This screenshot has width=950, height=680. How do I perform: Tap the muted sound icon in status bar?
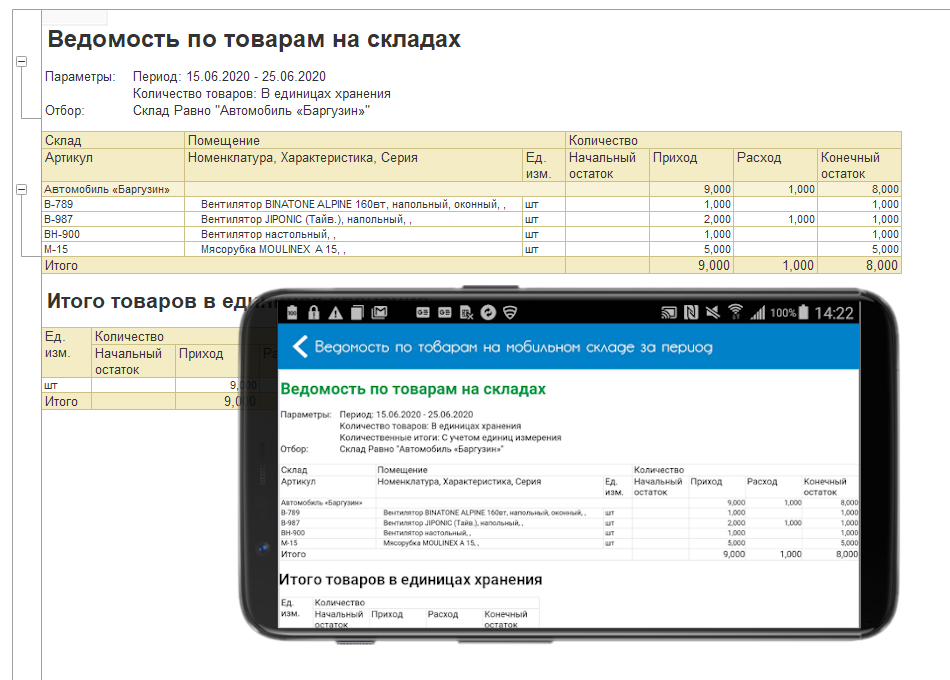pyautogui.click(x=712, y=313)
